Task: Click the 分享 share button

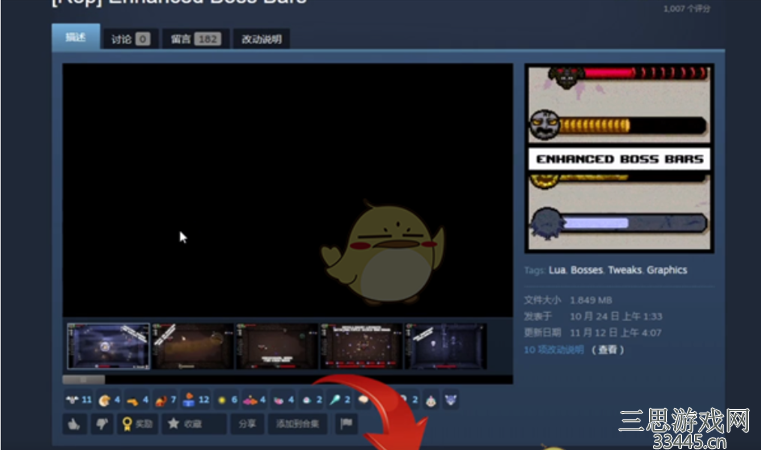Action: pyautogui.click(x=247, y=424)
